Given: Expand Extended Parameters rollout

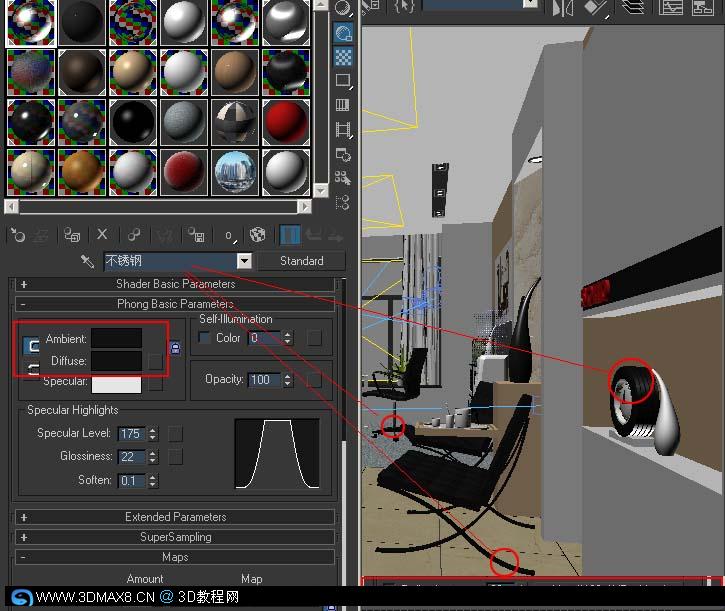Looking at the screenshot, I should click(x=175, y=517).
